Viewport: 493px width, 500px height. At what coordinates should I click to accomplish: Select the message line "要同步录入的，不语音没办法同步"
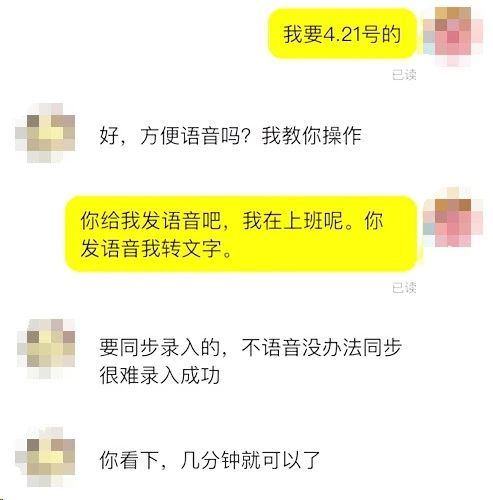250,348
